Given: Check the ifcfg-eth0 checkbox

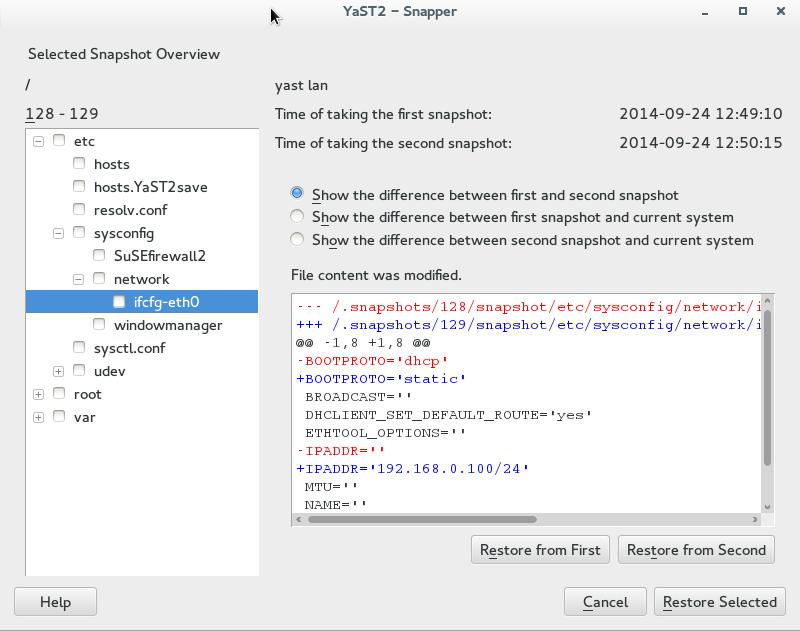Looking at the screenshot, I should click(119, 301).
